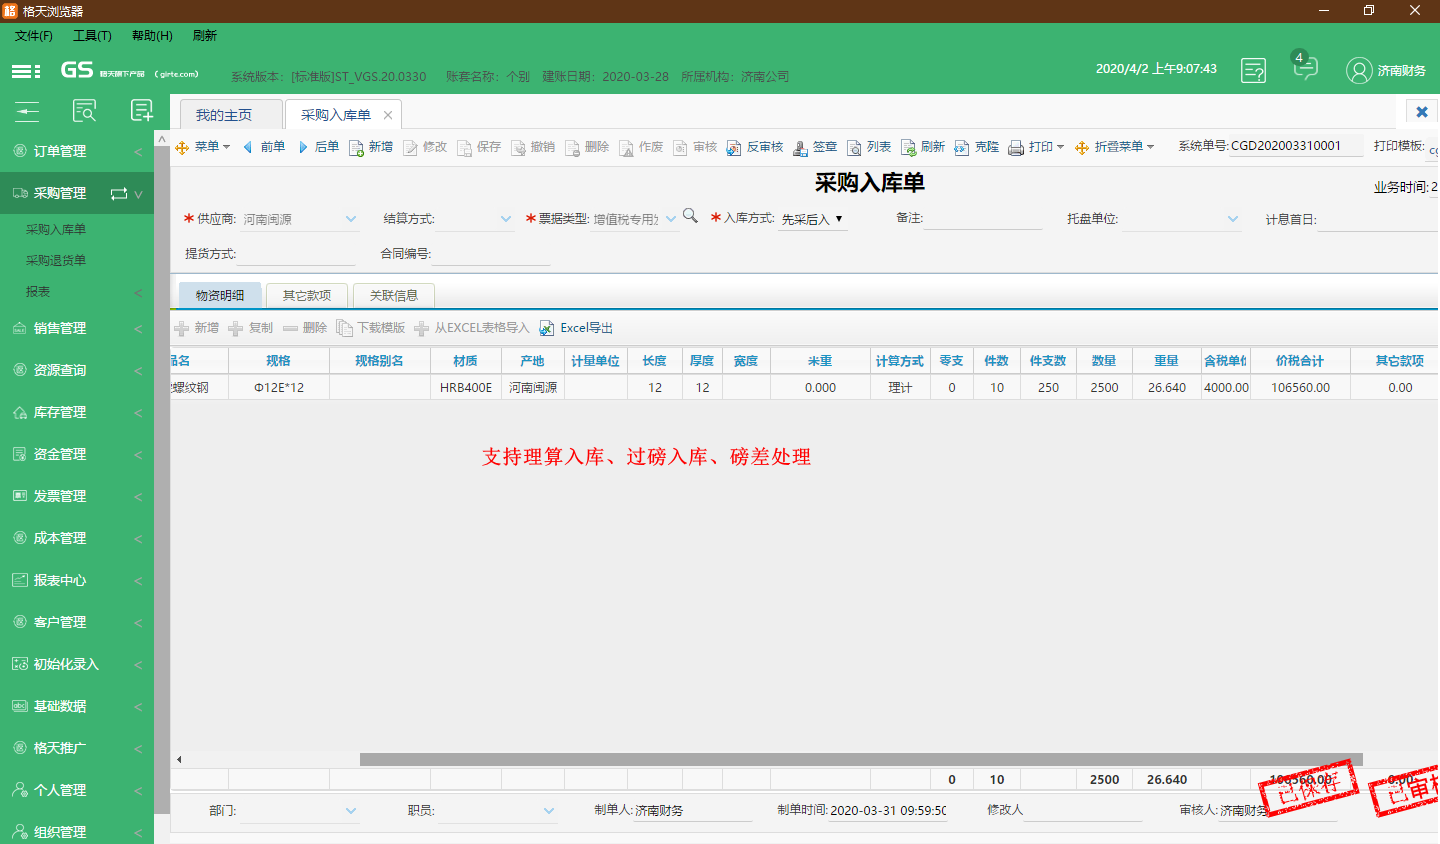Open the document search icon in sidebar header
This screenshot has width=1440, height=844.
tap(85, 111)
